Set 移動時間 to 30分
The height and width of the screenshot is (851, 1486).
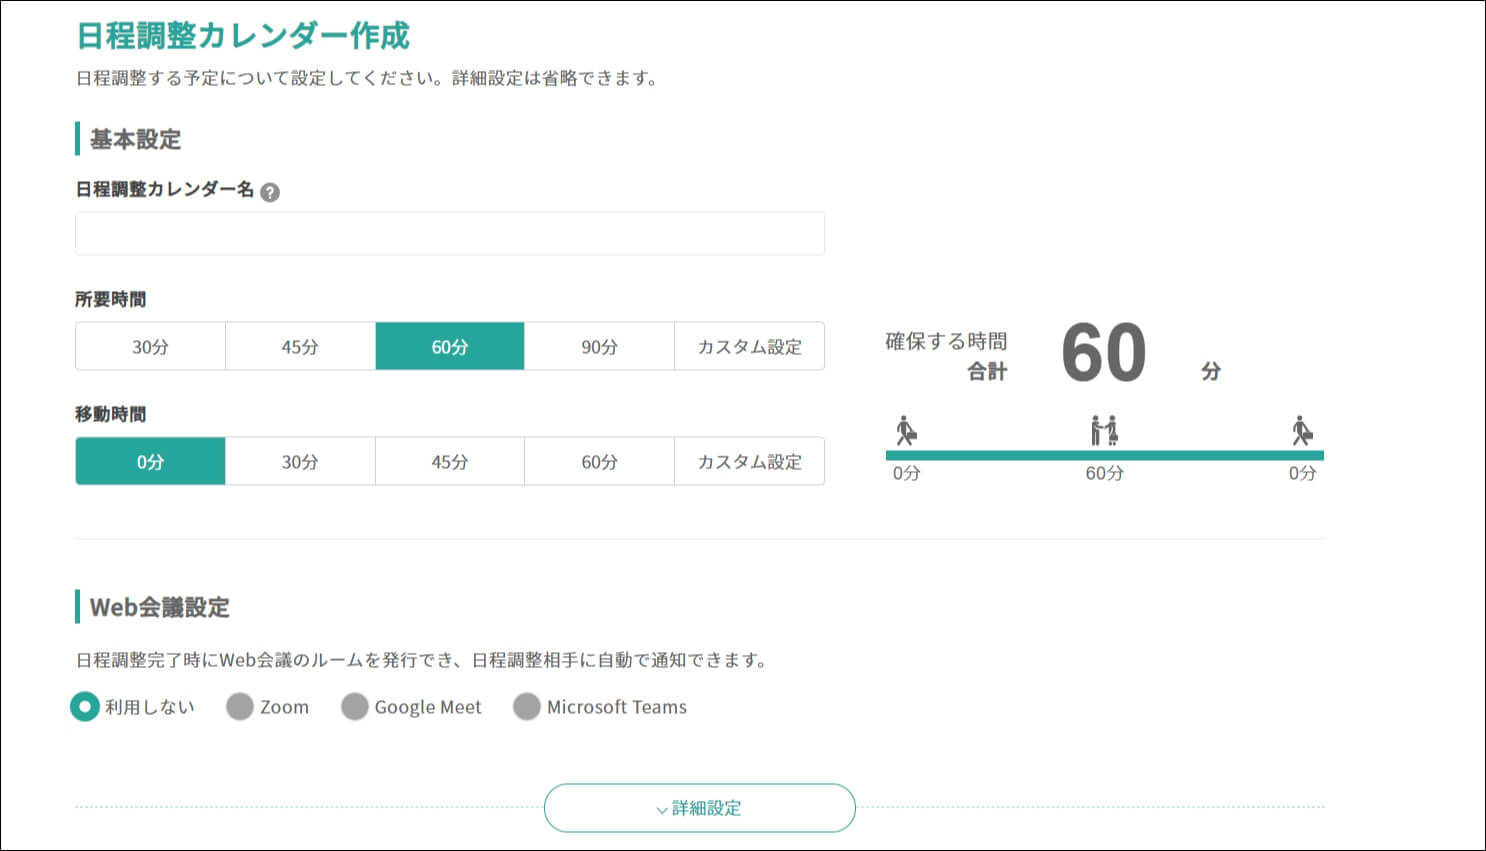pyautogui.click(x=300, y=461)
